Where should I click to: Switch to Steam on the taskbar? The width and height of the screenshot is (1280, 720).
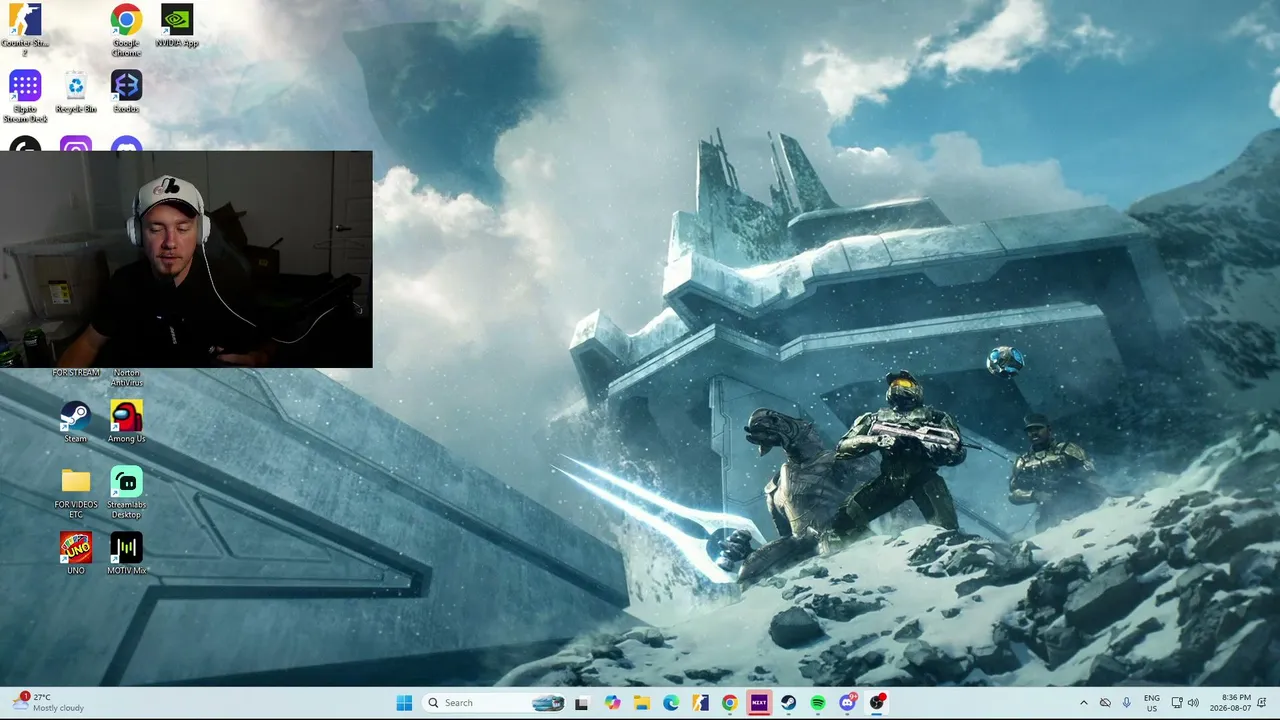point(789,703)
